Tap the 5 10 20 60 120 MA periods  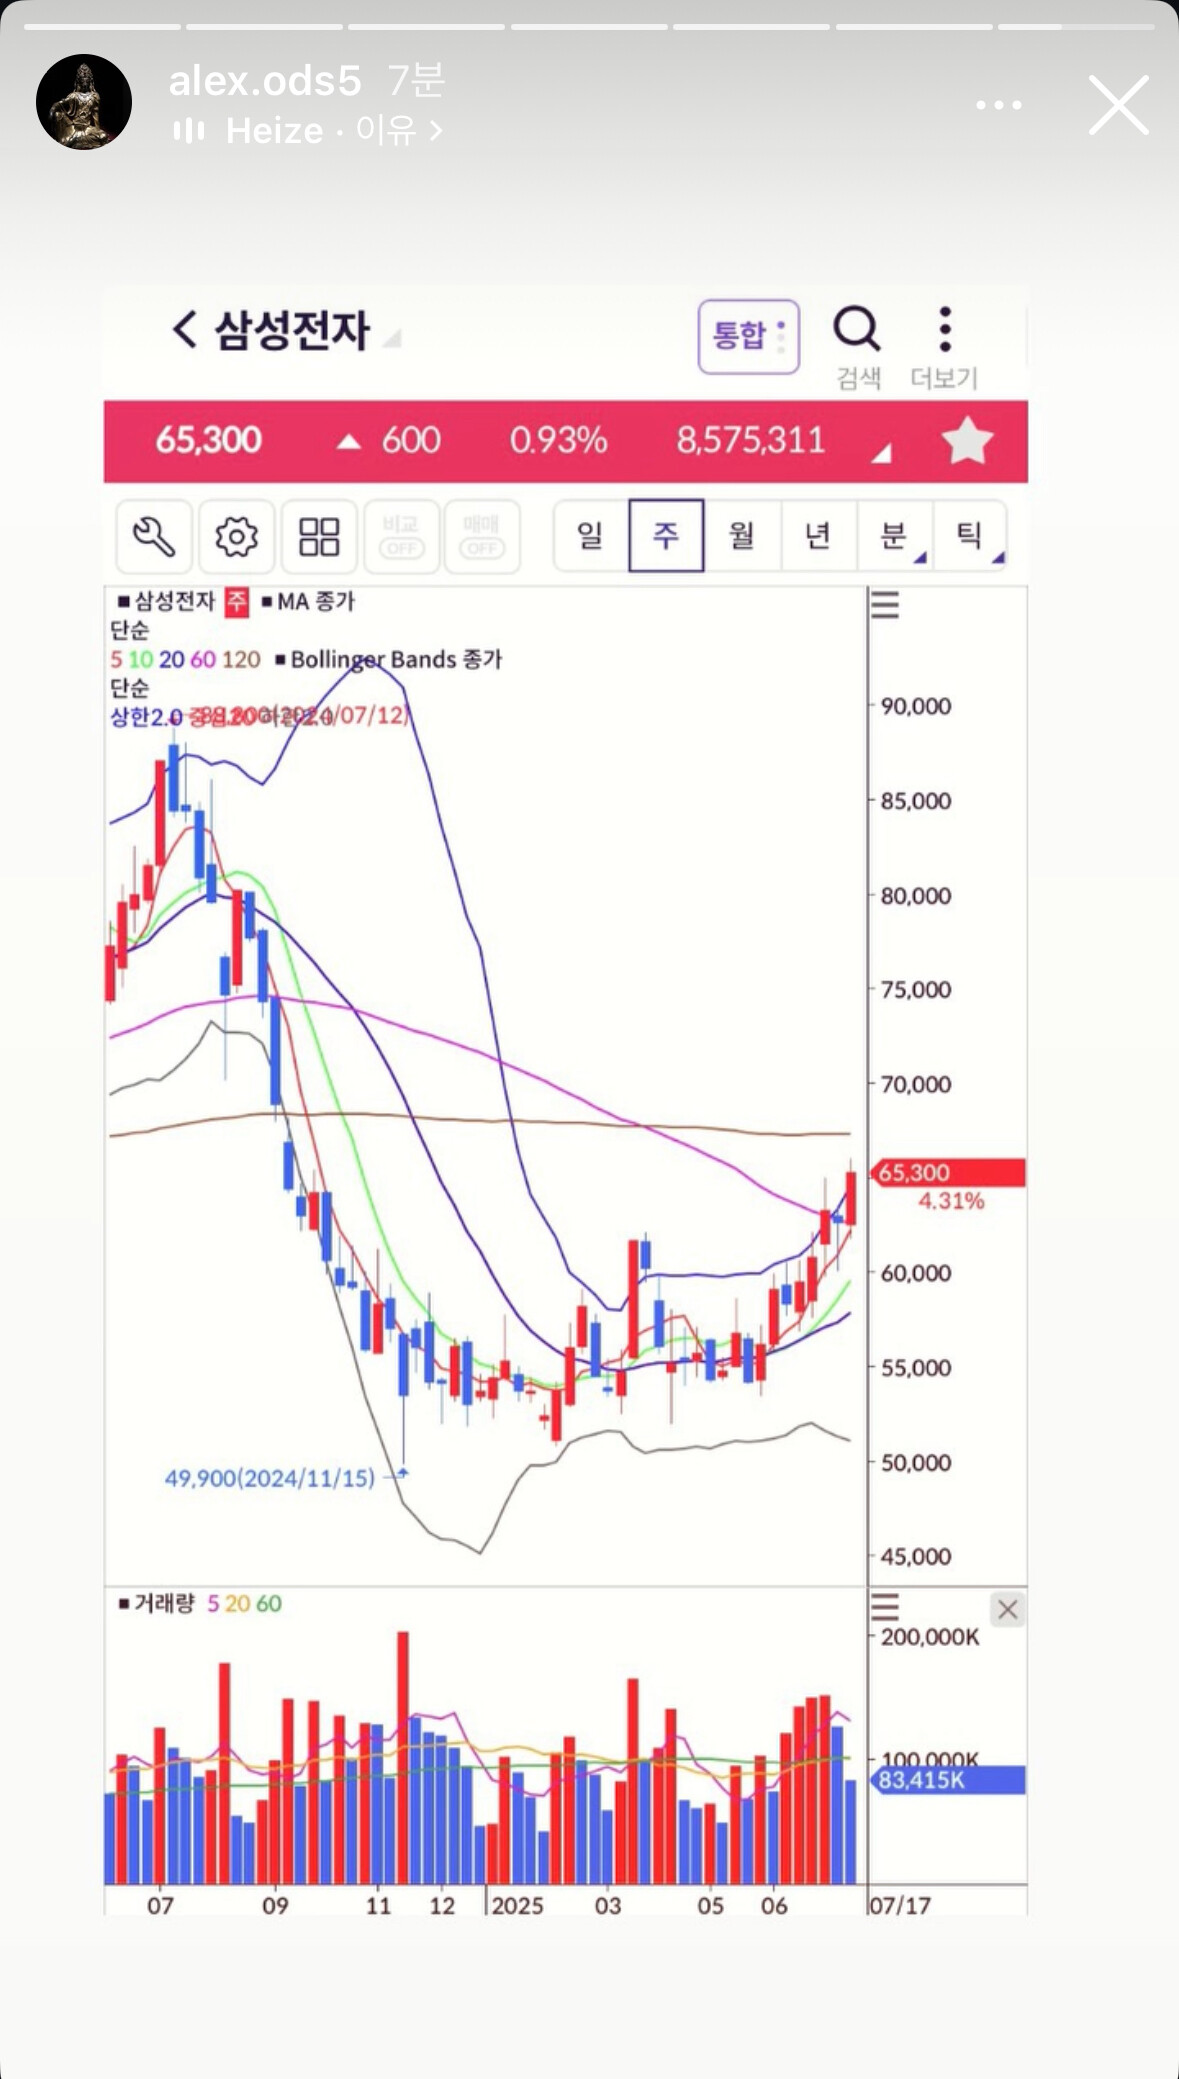(185, 659)
